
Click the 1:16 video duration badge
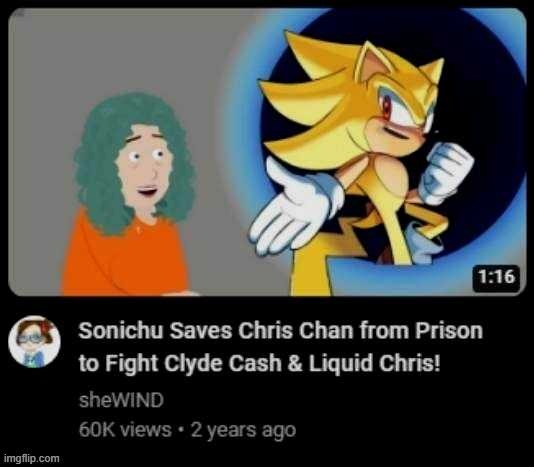click(x=497, y=276)
